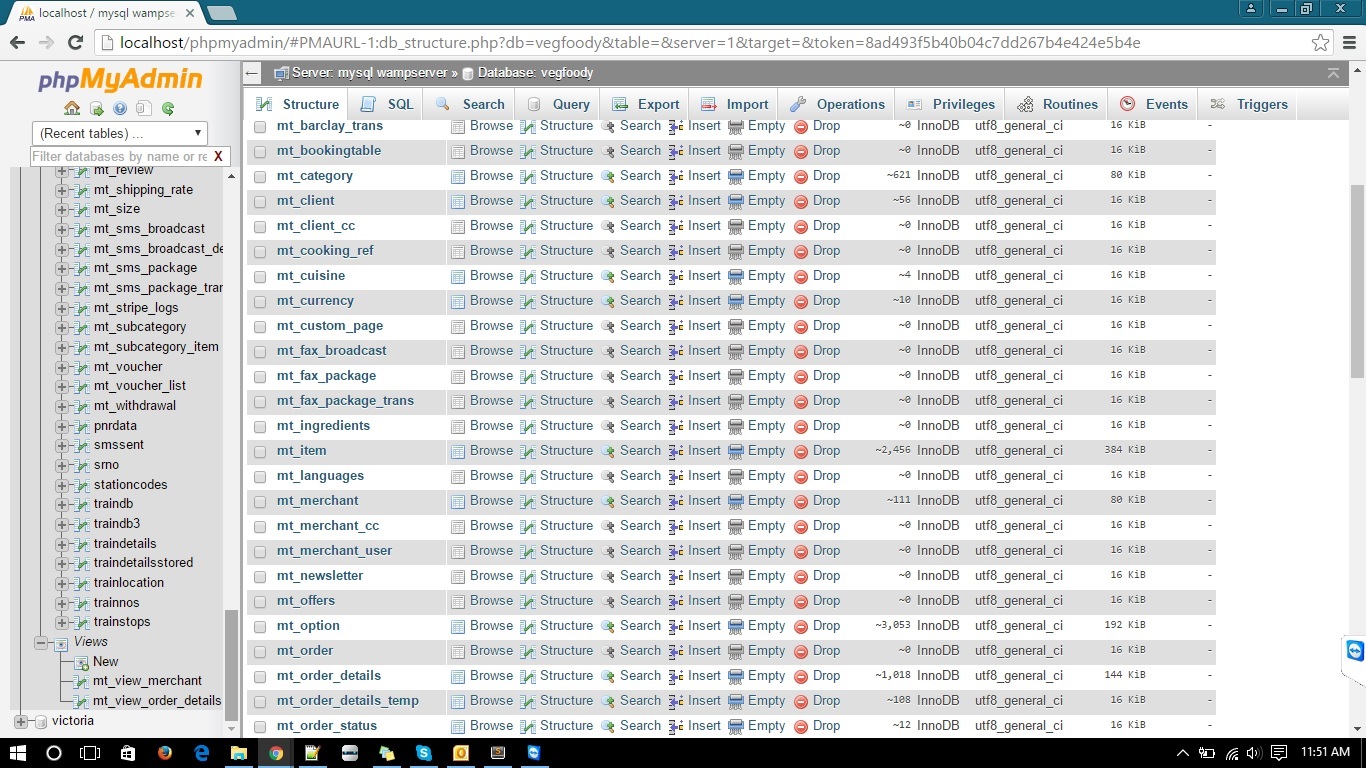Check the mt_merchant row checkbox
This screenshot has width=1366, height=768.
(260, 502)
